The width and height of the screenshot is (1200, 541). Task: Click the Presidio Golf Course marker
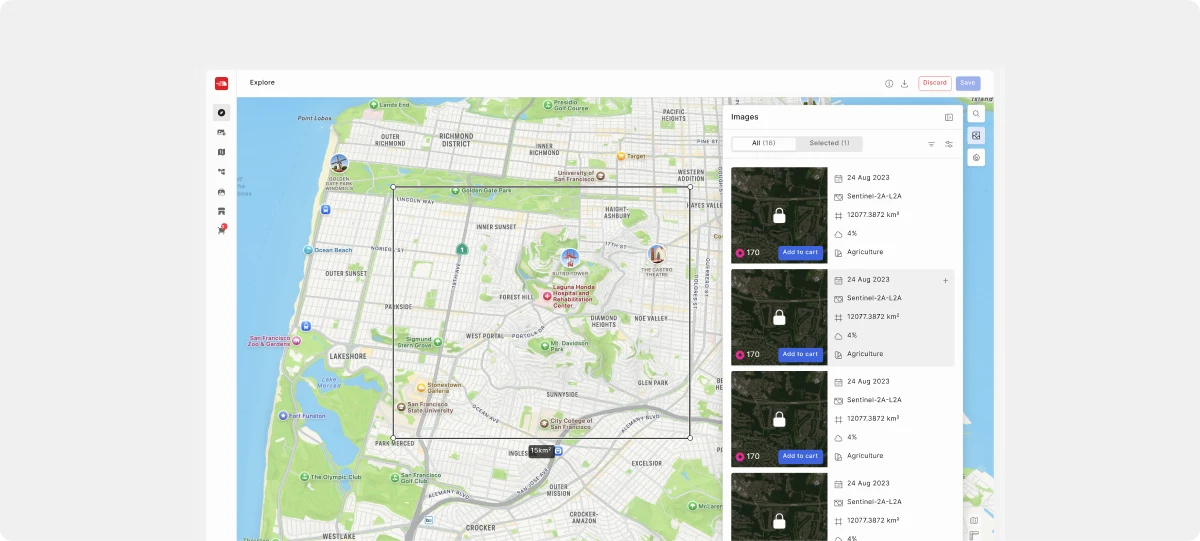pos(548,103)
